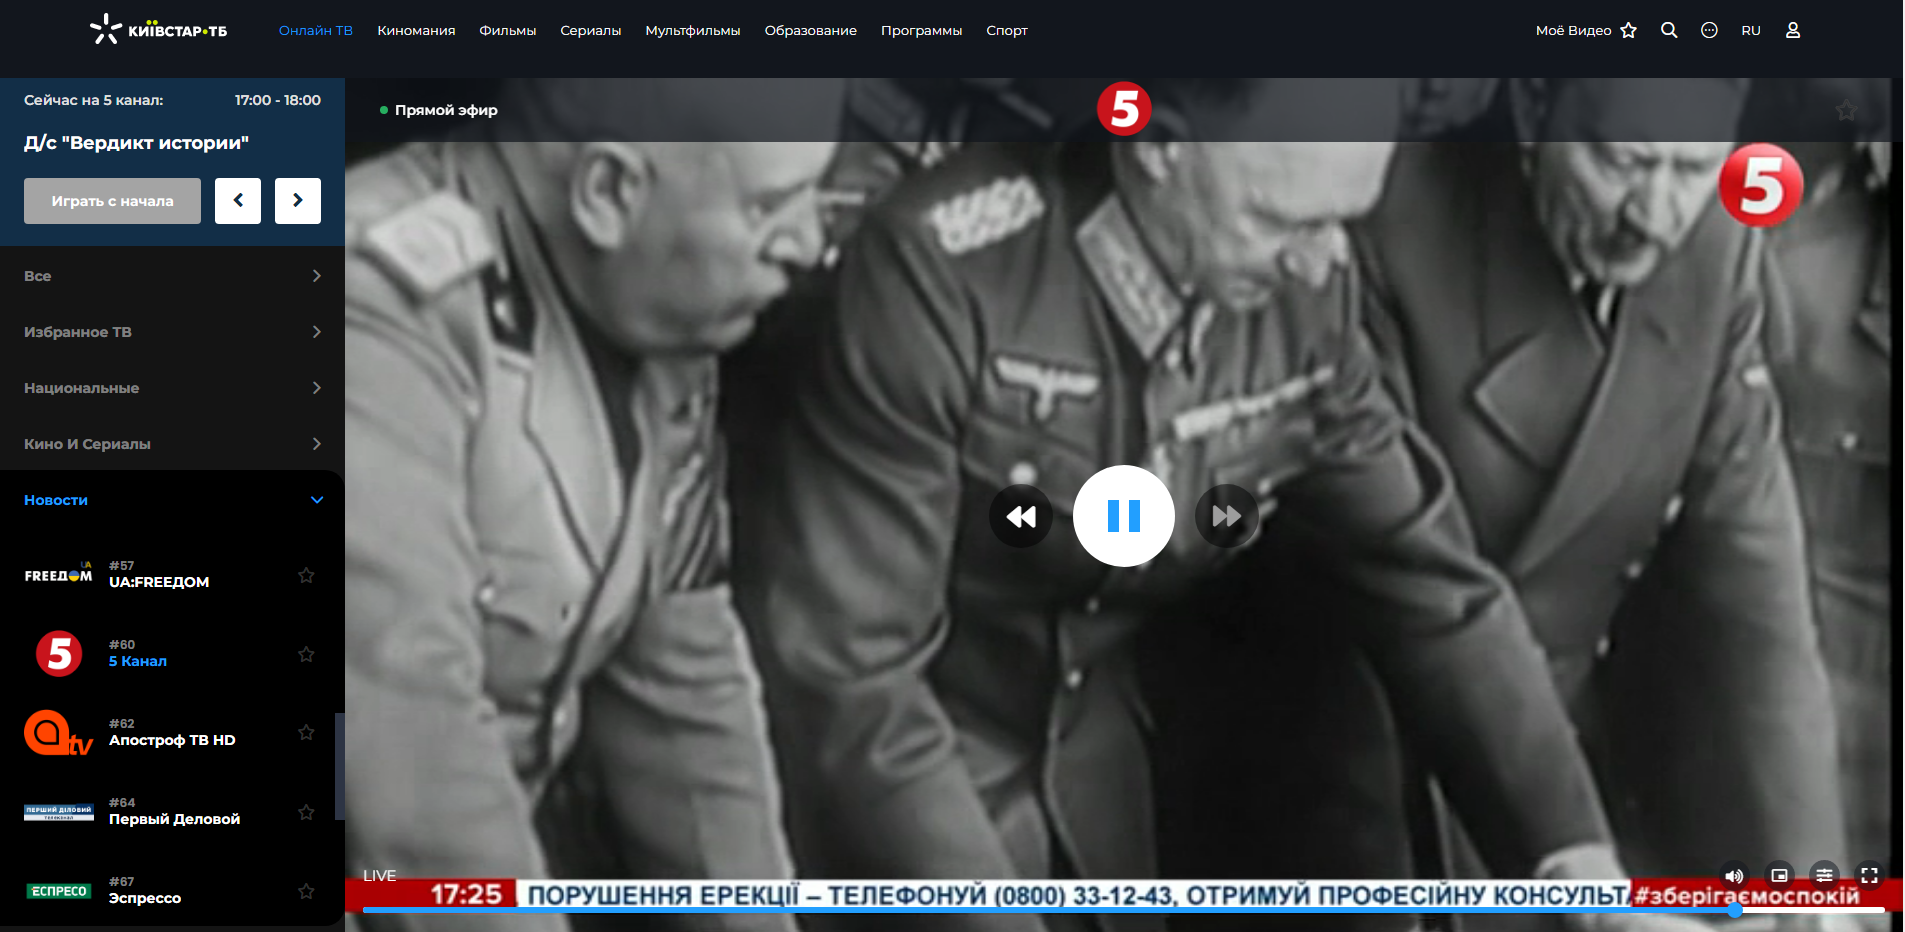This screenshot has width=1905, height=932.
Task: Pause the live video playback
Action: pyautogui.click(x=1123, y=516)
